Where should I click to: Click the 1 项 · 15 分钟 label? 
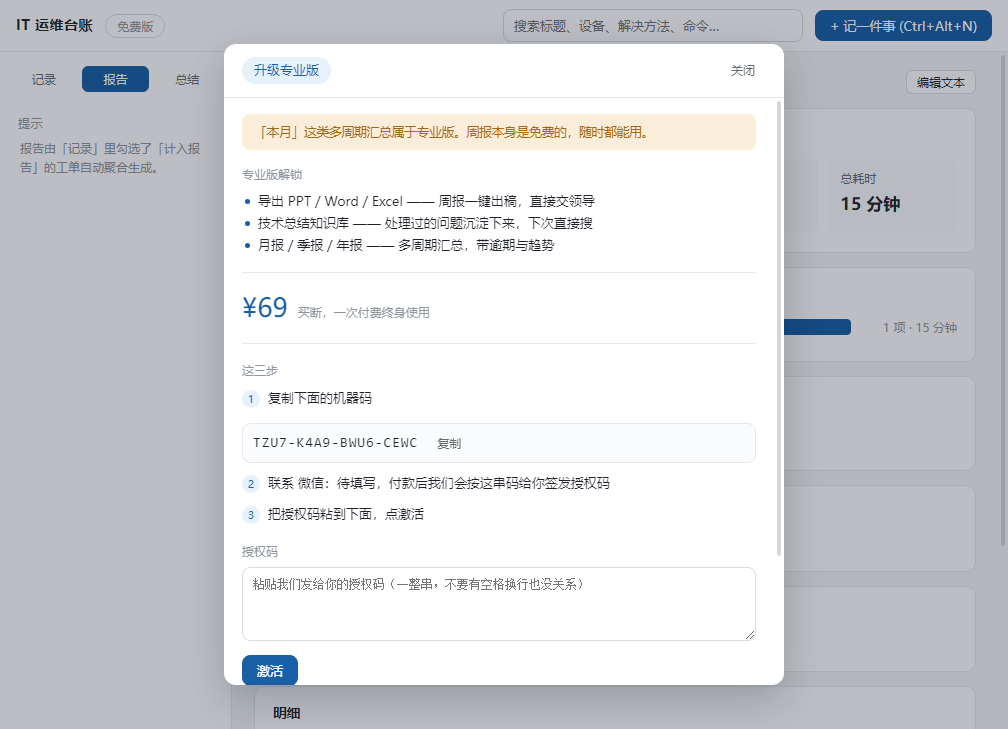[x=919, y=328]
